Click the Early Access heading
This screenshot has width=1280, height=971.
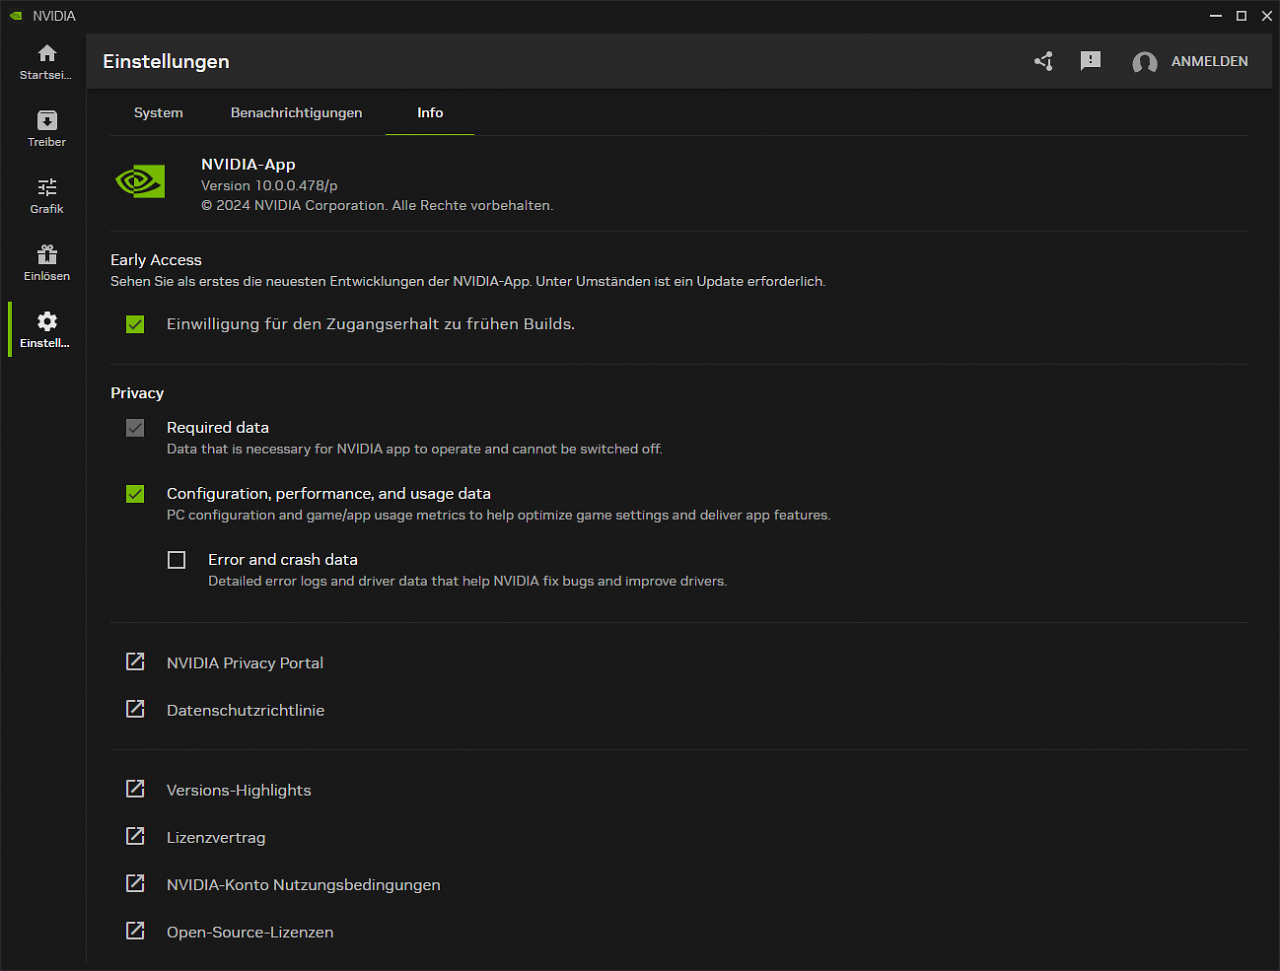(x=156, y=260)
